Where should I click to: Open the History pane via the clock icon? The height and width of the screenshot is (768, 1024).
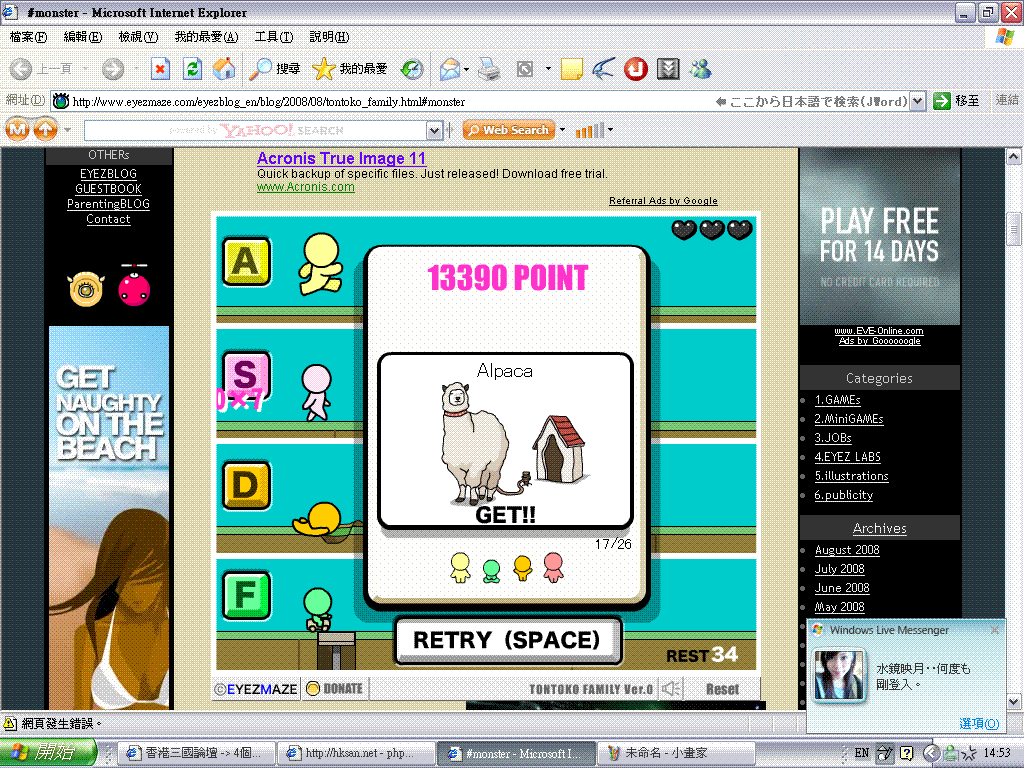(x=412, y=69)
